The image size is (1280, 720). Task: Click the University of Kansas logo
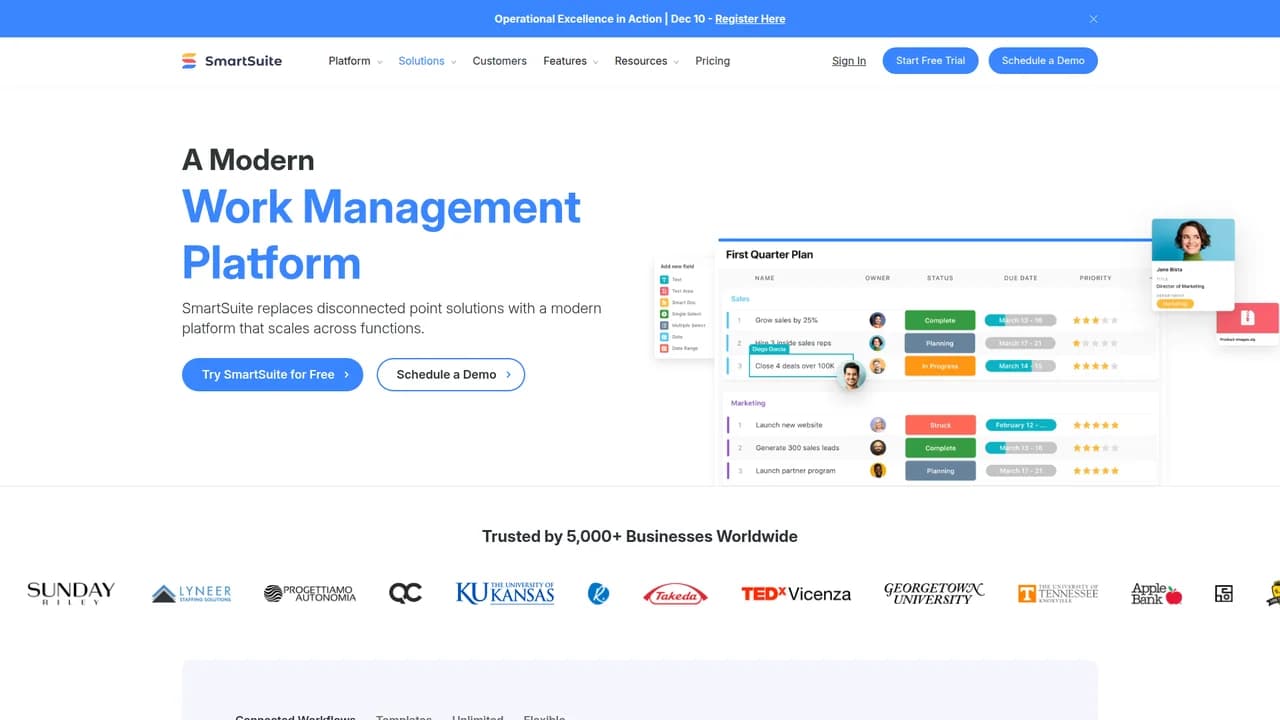tap(505, 593)
